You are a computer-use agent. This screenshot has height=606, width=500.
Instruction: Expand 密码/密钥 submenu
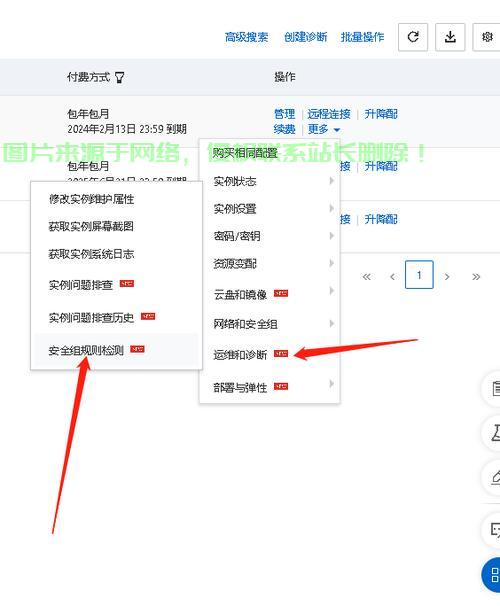click(269, 236)
